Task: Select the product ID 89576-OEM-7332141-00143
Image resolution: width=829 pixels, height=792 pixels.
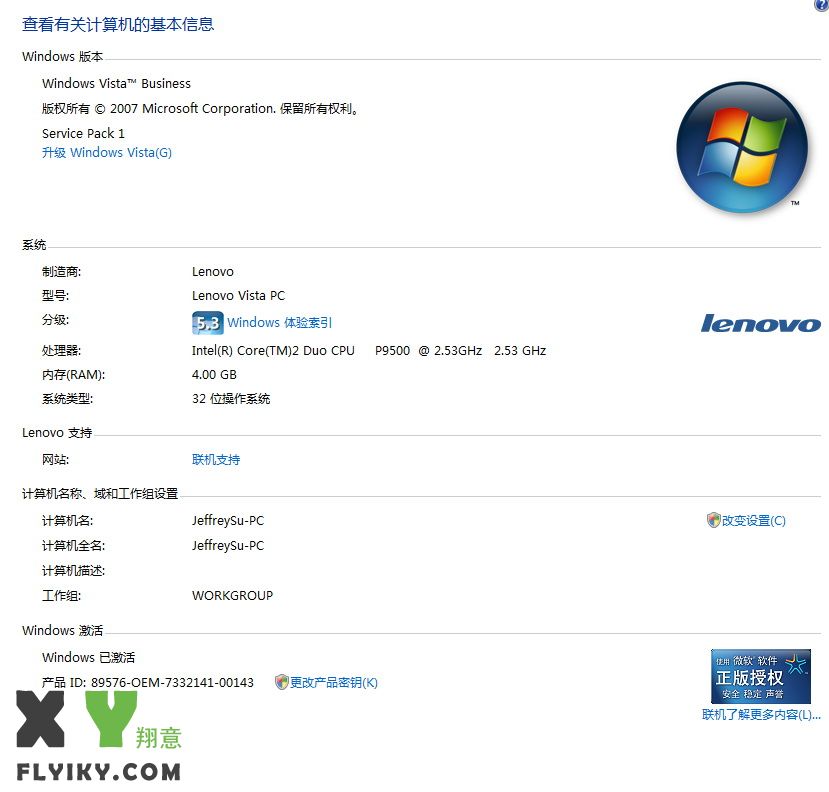Action: [172, 683]
